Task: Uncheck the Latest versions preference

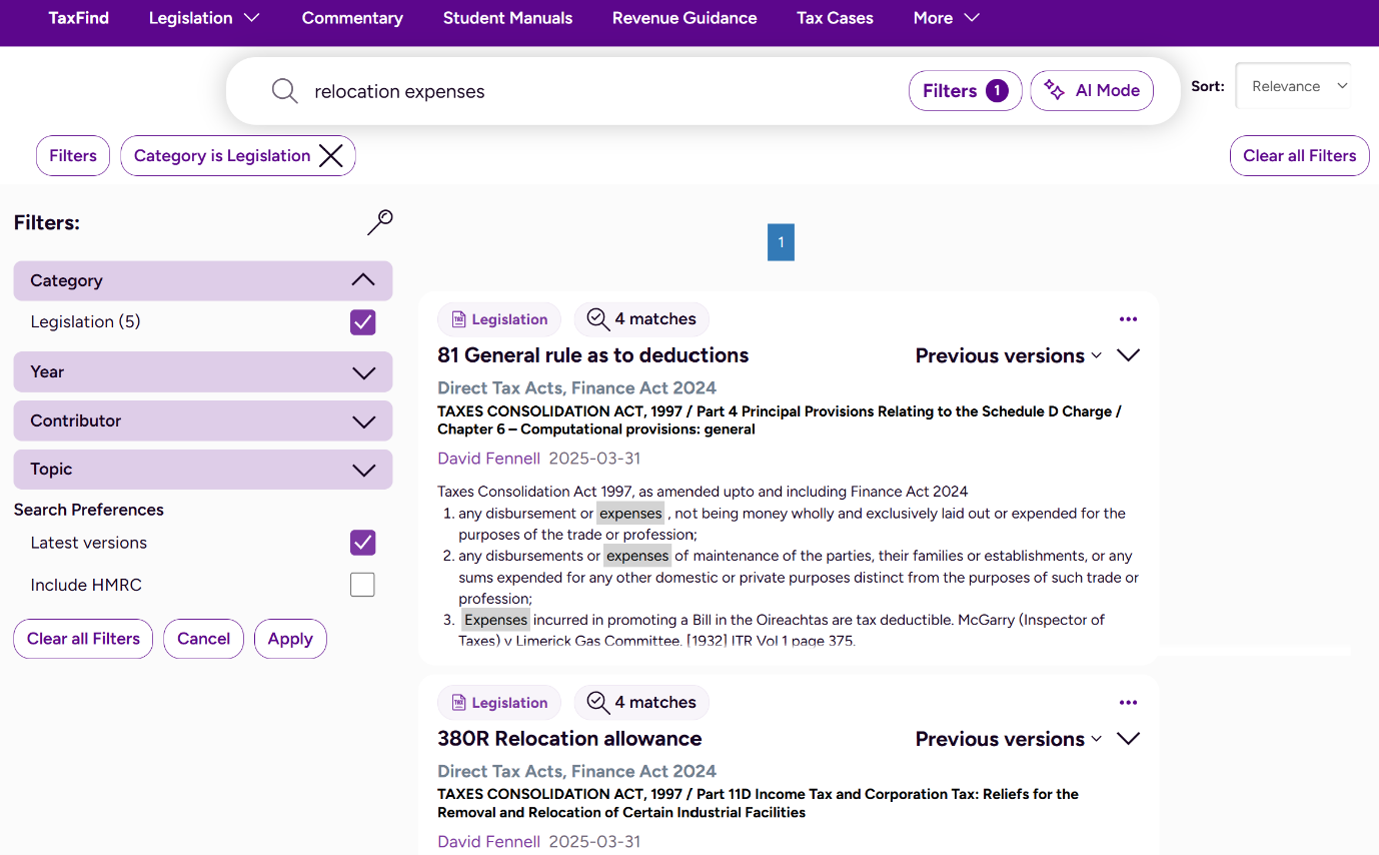Action: click(x=363, y=543)
